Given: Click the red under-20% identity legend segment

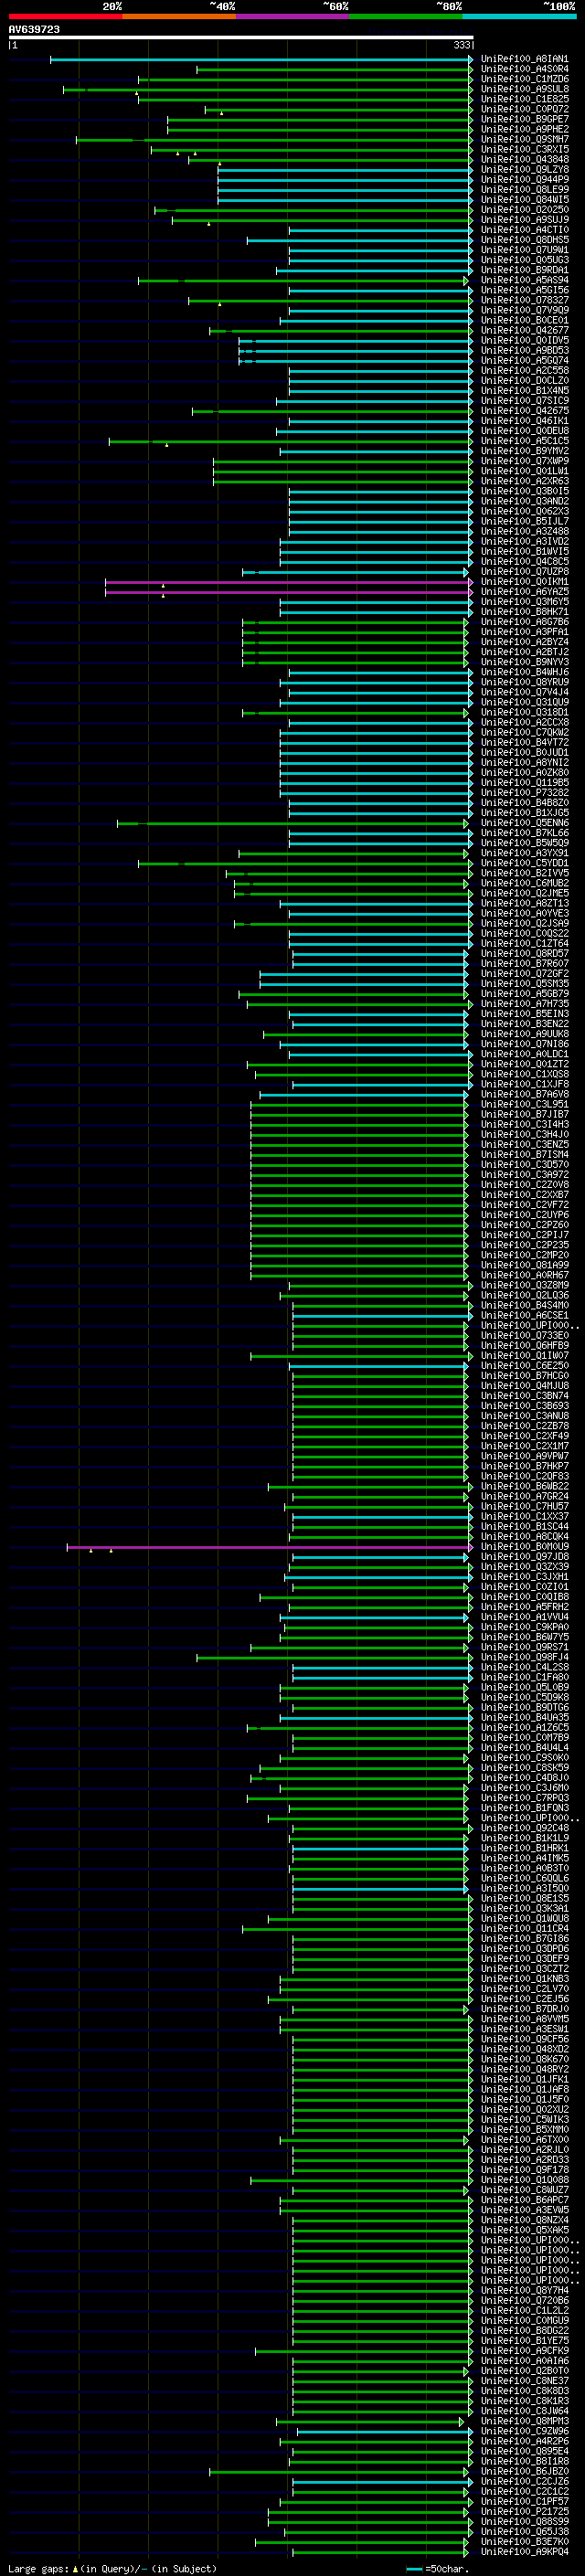Looking at the screenshot, I should pos(65,16).
